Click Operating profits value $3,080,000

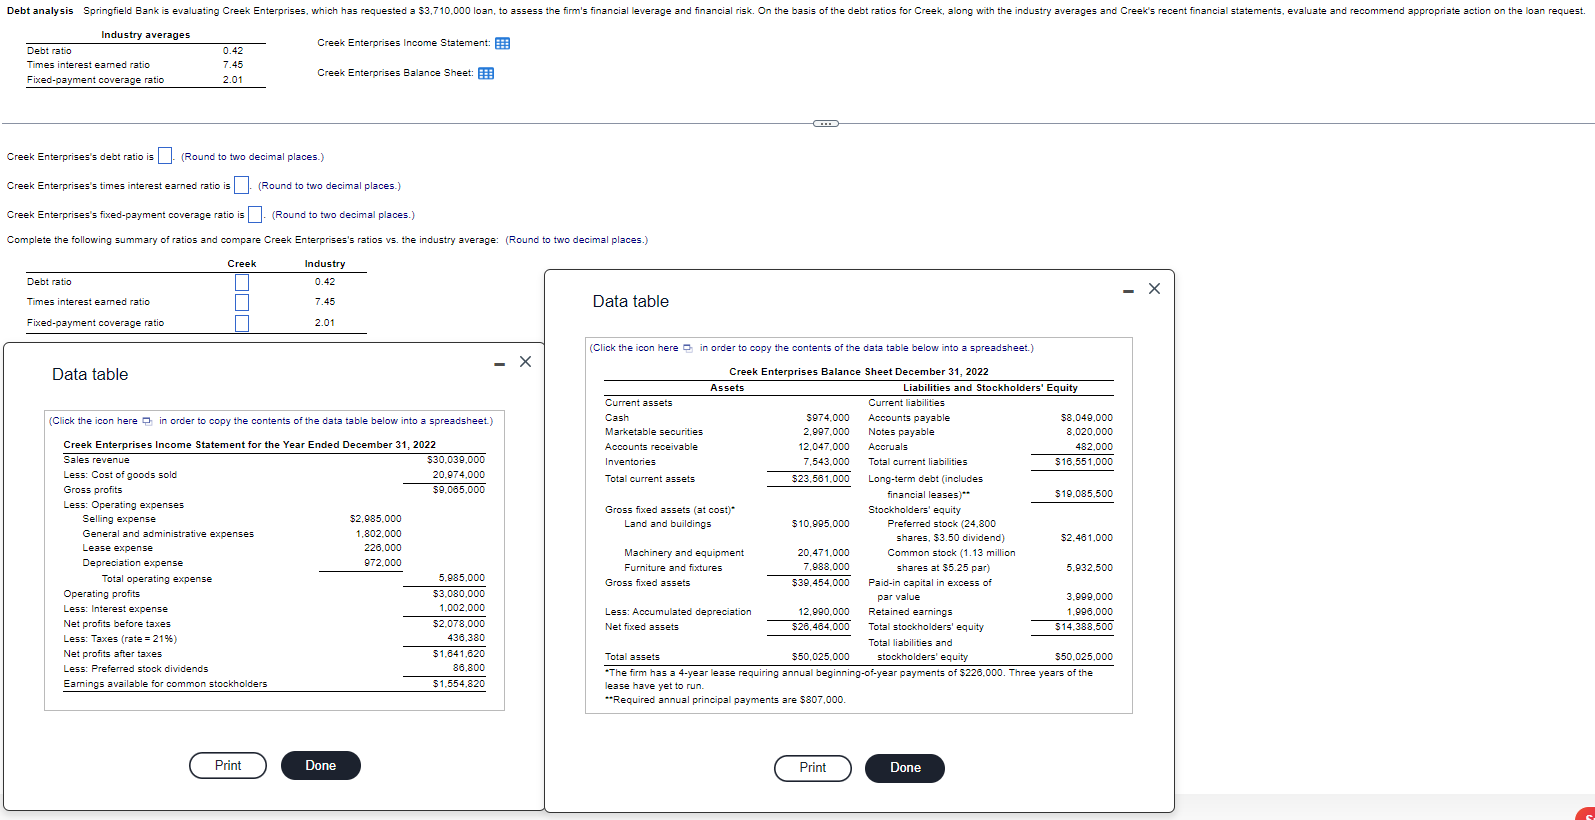pyautogui.click(x=459, y=594)
